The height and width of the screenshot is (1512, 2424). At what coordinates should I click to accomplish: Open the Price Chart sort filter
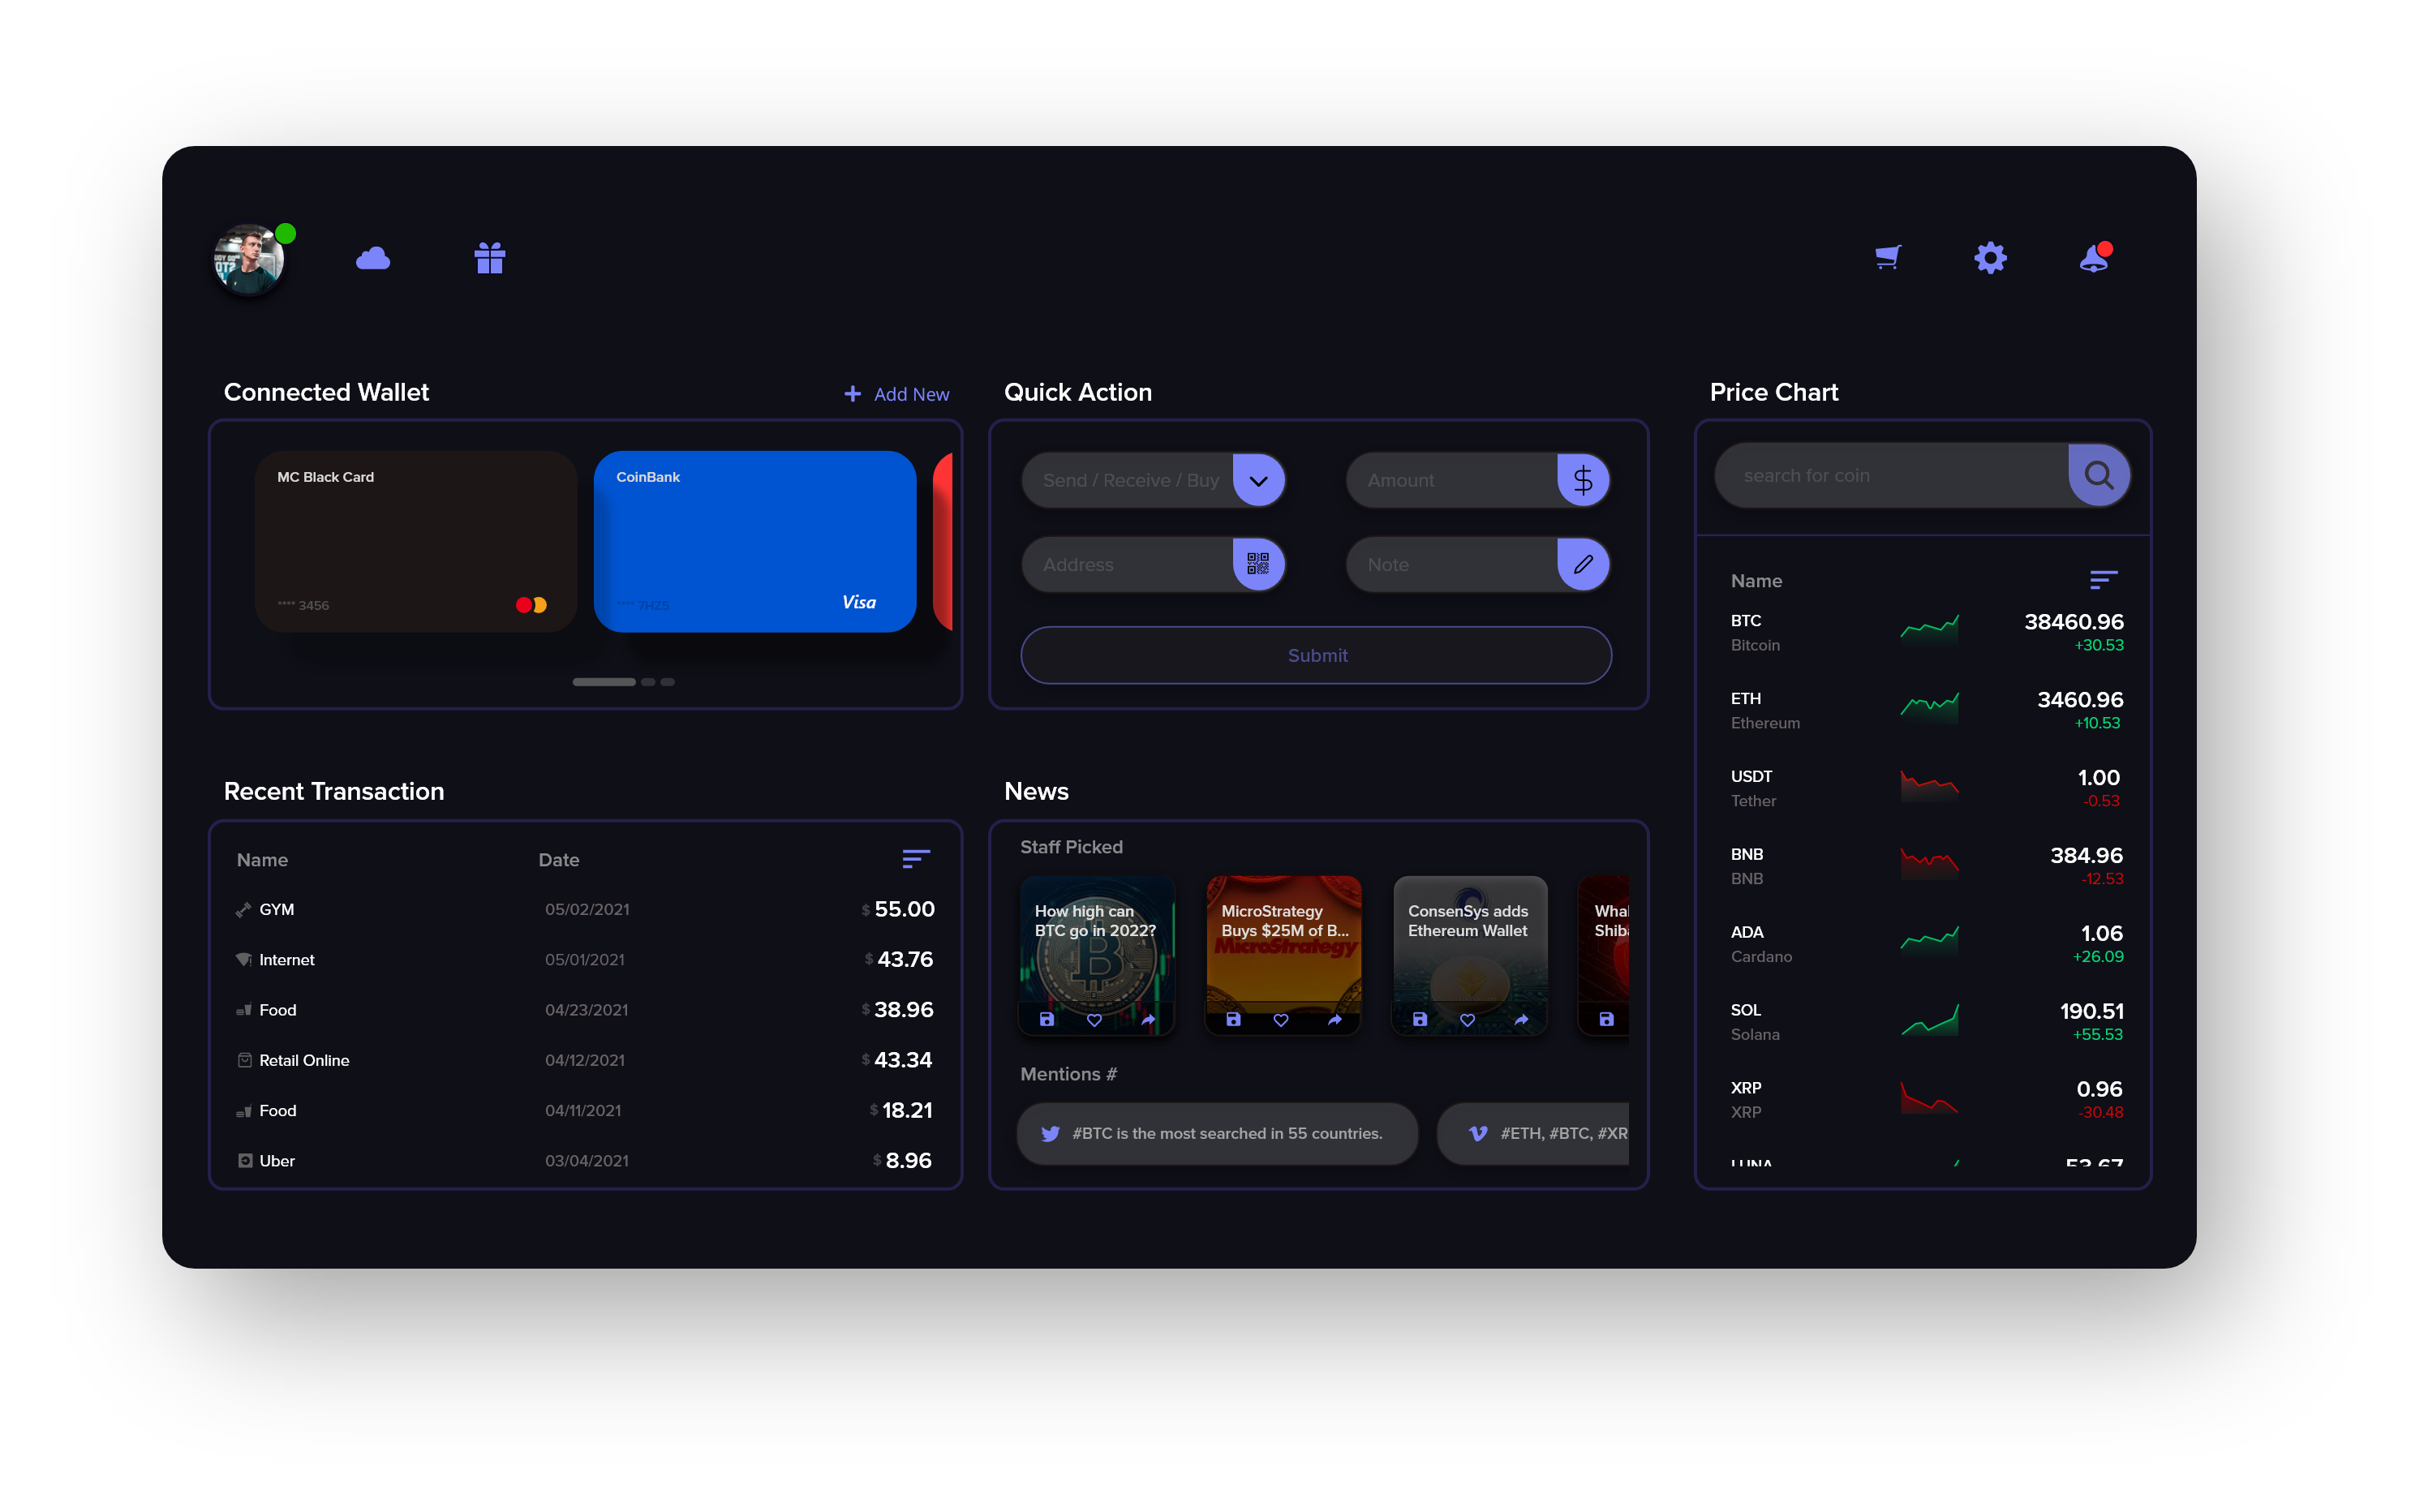tap(2103, 580)
